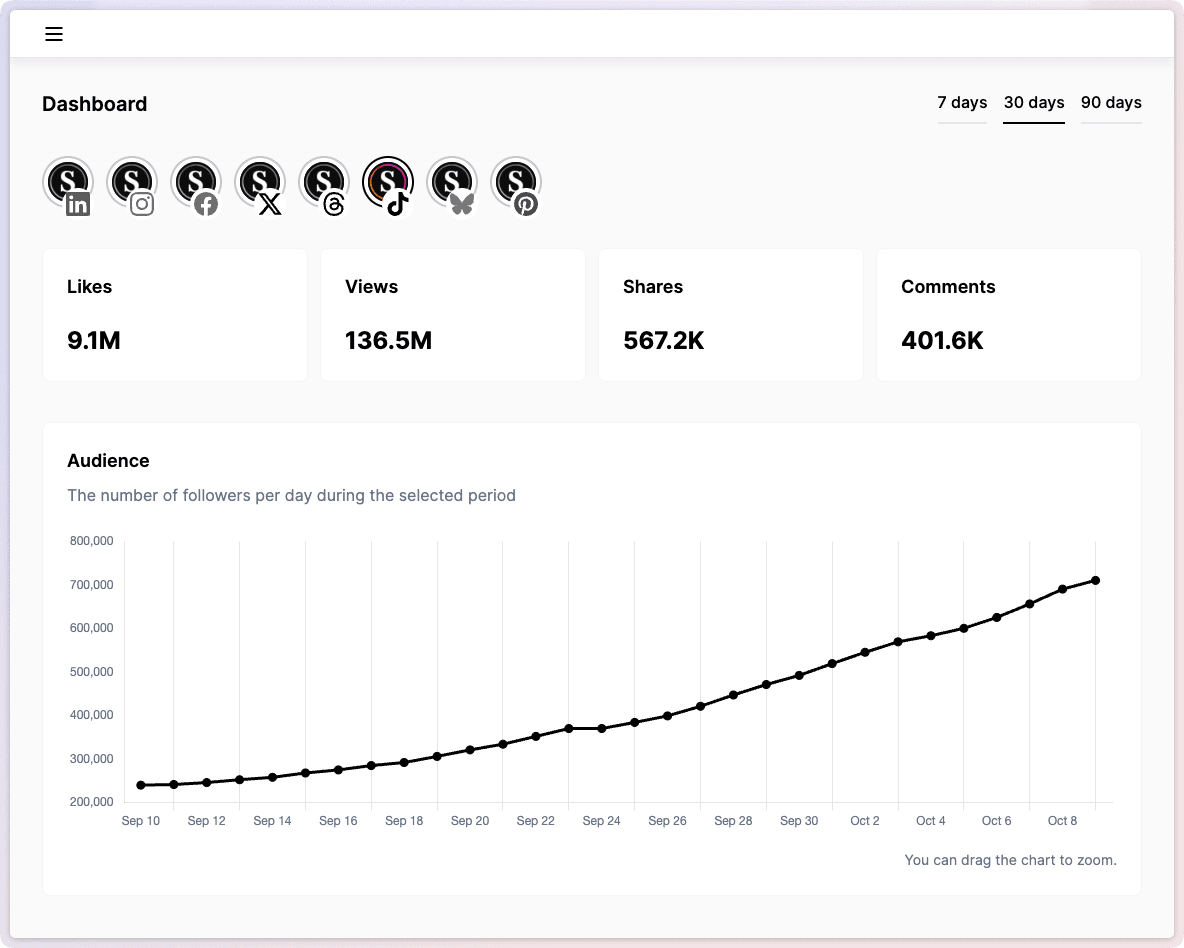The height and width of the screenshot is (948, 1184).
Task: Click the Audience chart title
Action: [x=108, y=461]
